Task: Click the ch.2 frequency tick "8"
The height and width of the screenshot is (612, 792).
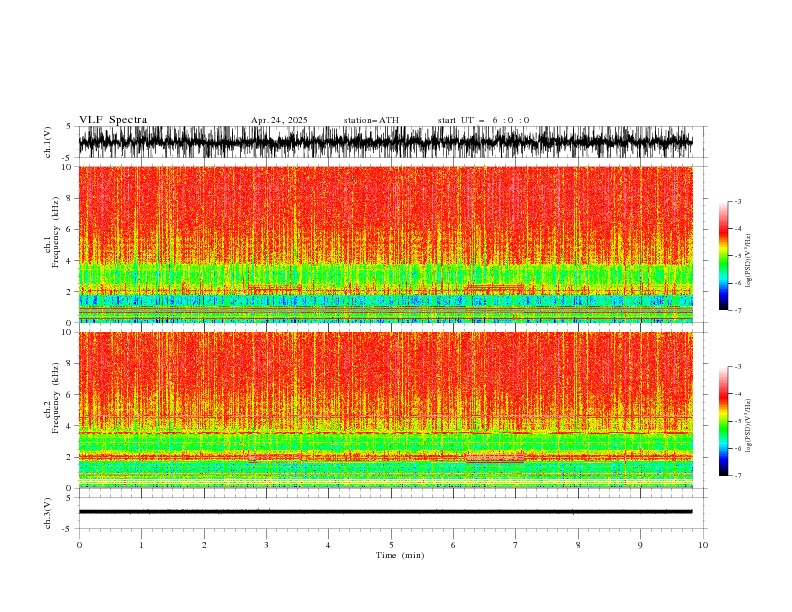Action: (x=69, y=364)
